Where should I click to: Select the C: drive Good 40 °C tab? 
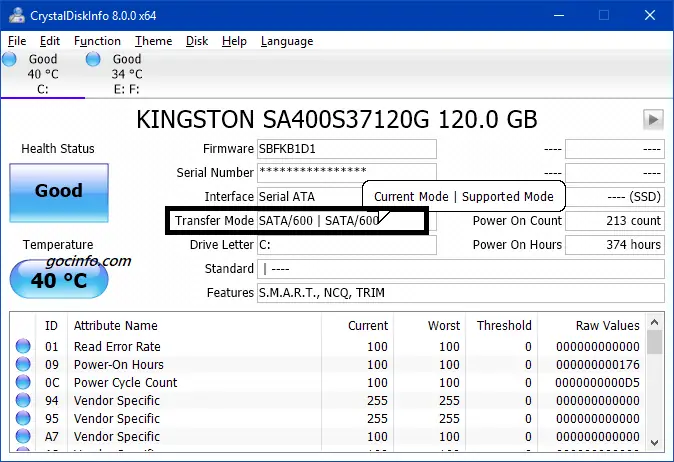pos(43,74)
